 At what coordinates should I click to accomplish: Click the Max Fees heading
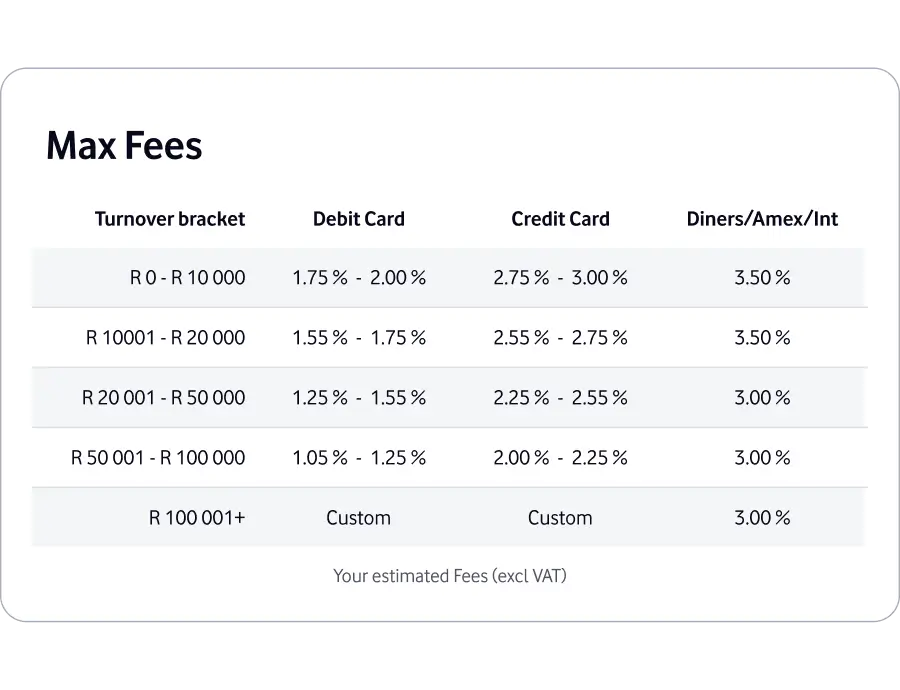click(x=124, y=145)
